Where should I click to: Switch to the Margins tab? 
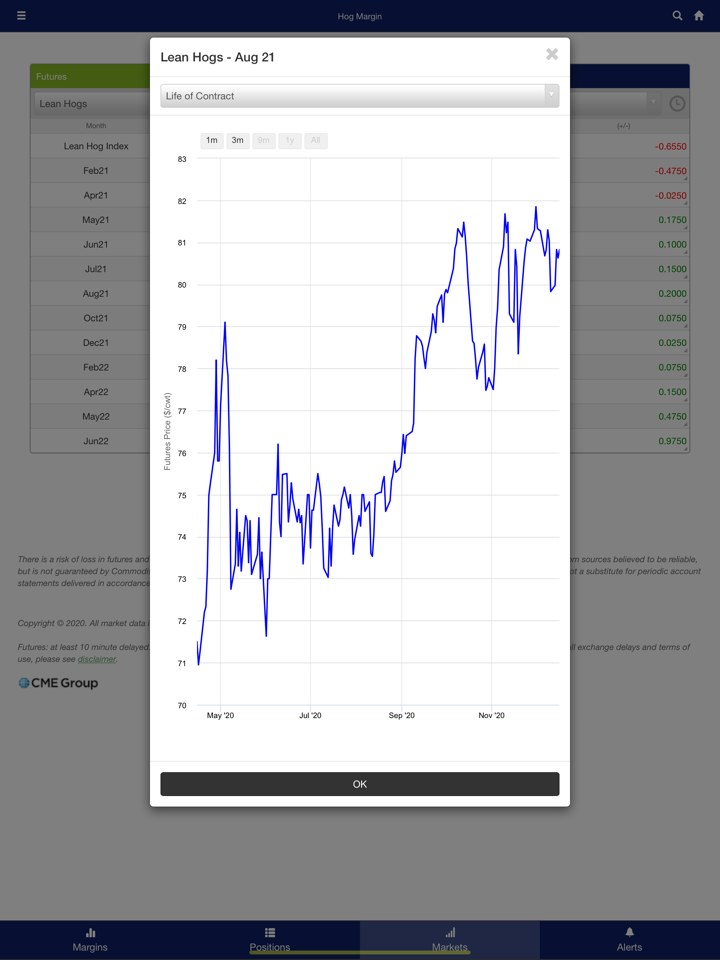click(90, 946)
